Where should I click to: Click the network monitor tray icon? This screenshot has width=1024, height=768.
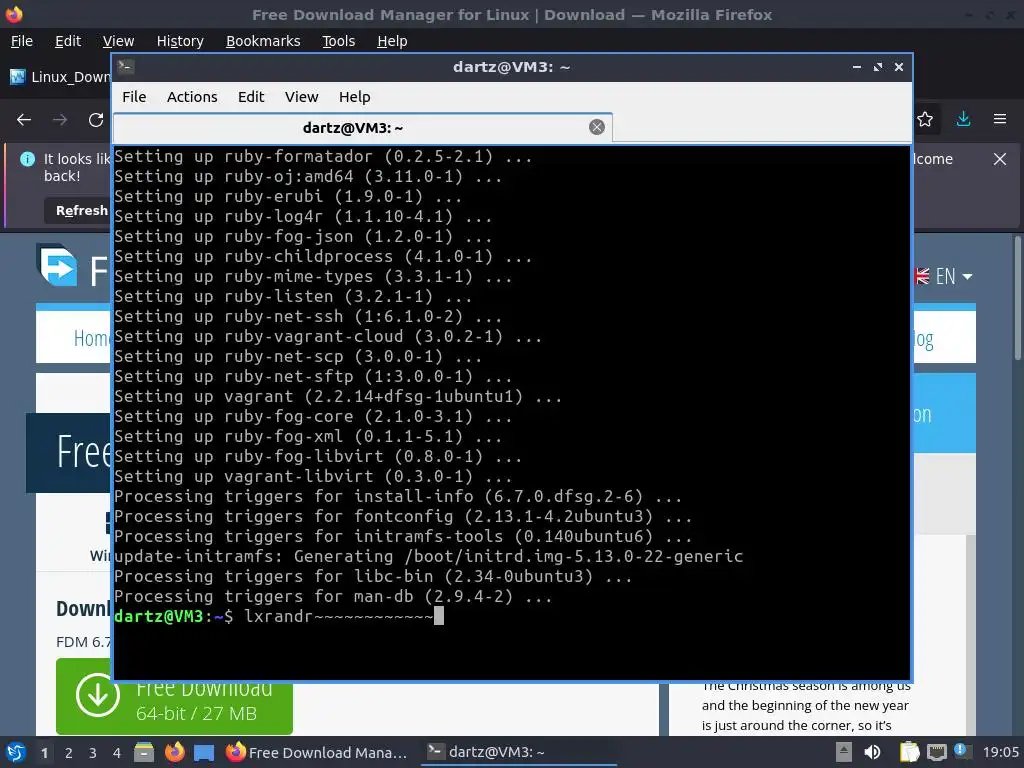tap(936, 752)
